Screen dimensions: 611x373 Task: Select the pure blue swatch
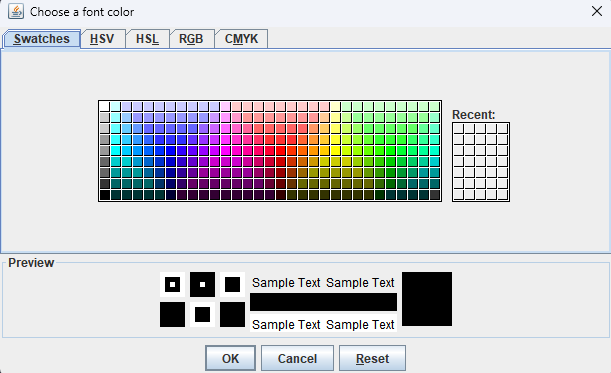171,150
